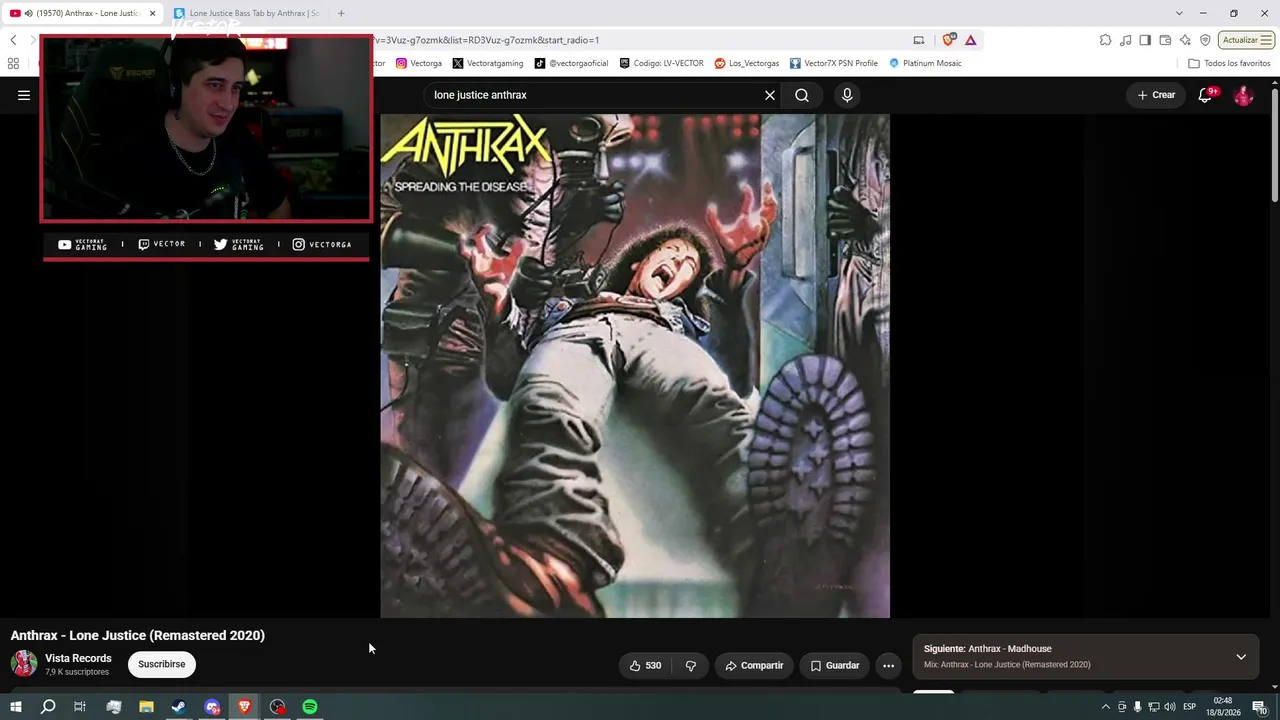Switch ESP keyboard language indicator
Screen dimensions: 1280x720
(x=1190, y=707)
